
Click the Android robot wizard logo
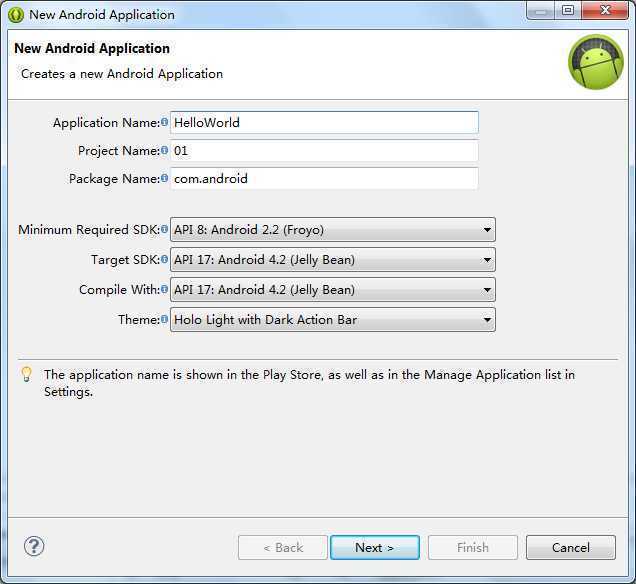coord(595,62)
